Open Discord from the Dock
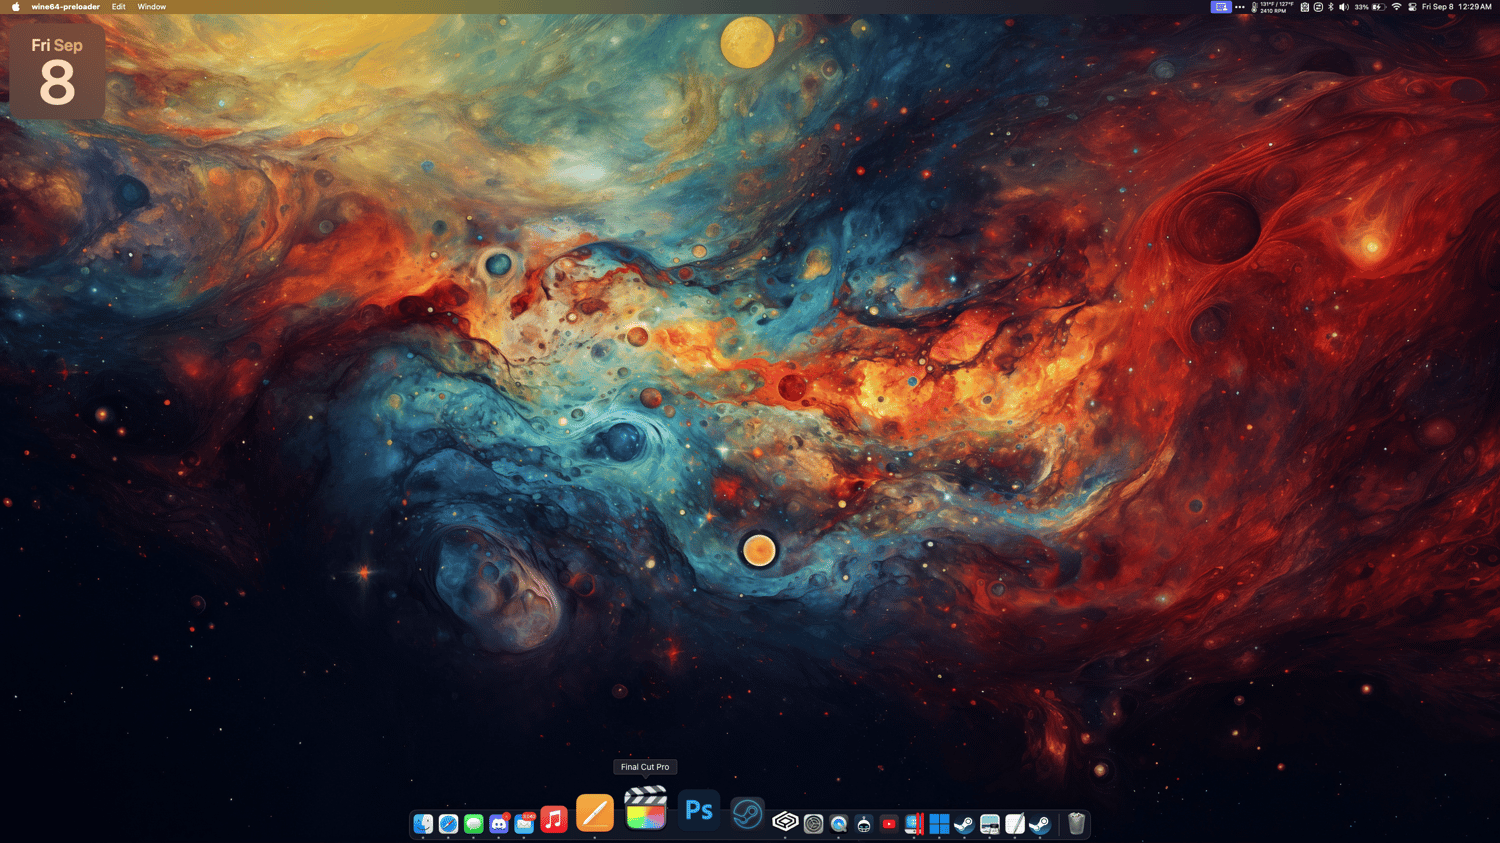This screenshot has height=843, width=1500. [499, 824]
